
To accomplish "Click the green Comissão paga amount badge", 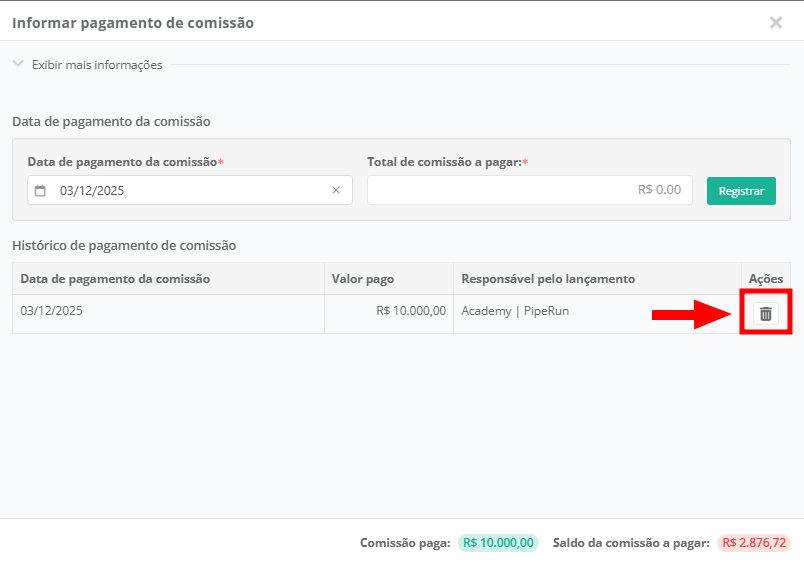I will 498,543.
